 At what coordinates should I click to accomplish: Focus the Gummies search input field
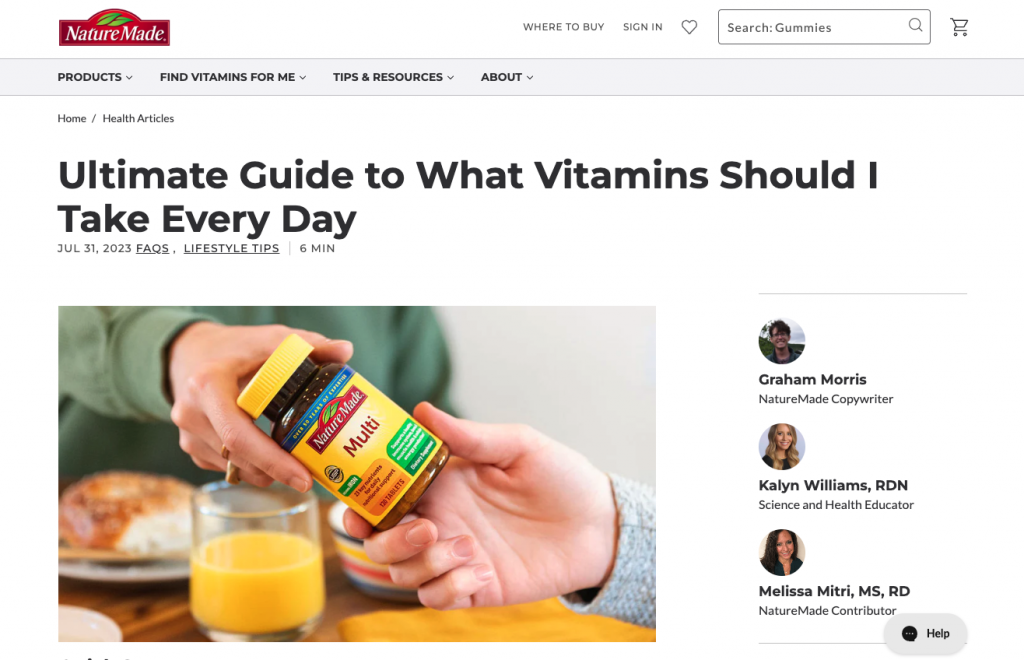click(x=810, y=27)
